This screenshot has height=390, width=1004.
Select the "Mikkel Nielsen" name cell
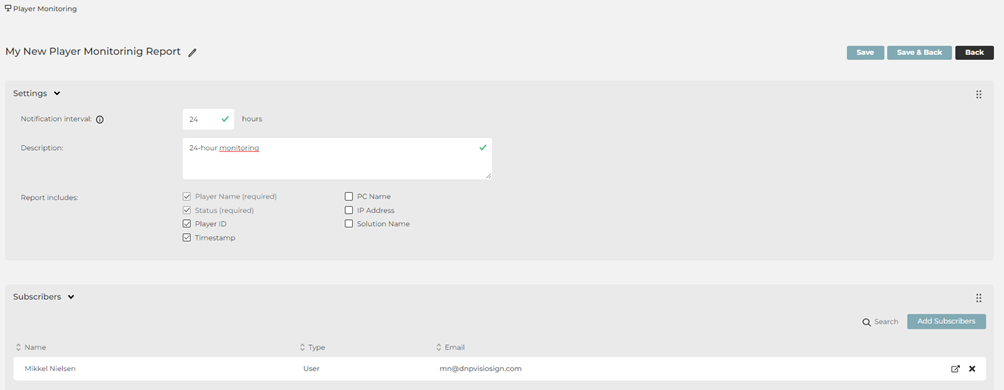click(x=50, y=369)
